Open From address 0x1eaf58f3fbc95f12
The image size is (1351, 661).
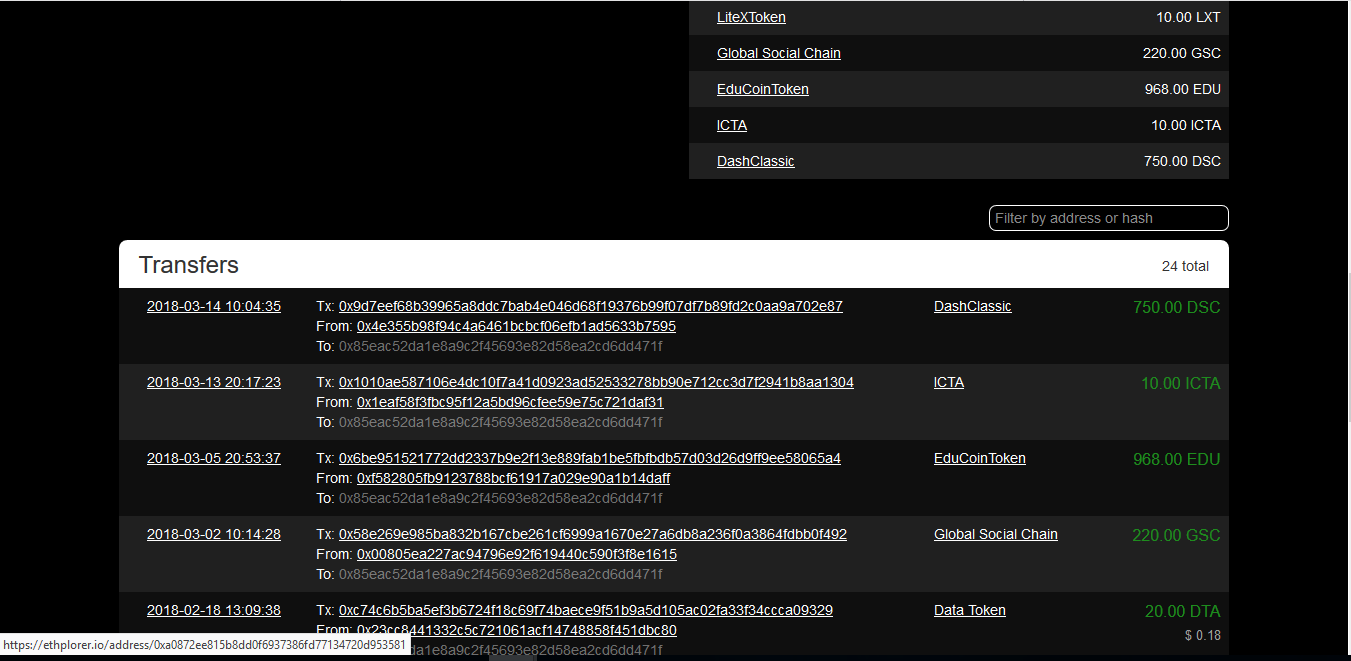pos(510,402)
